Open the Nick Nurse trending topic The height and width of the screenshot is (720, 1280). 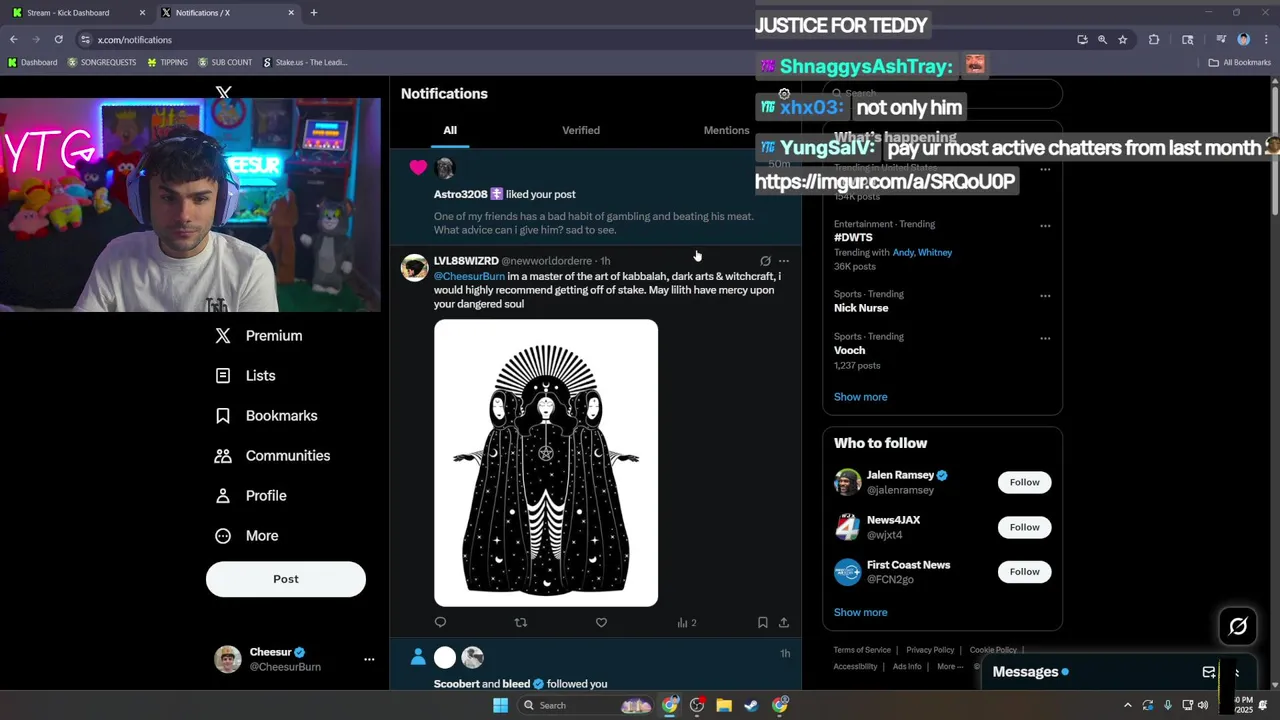point(861,308)
